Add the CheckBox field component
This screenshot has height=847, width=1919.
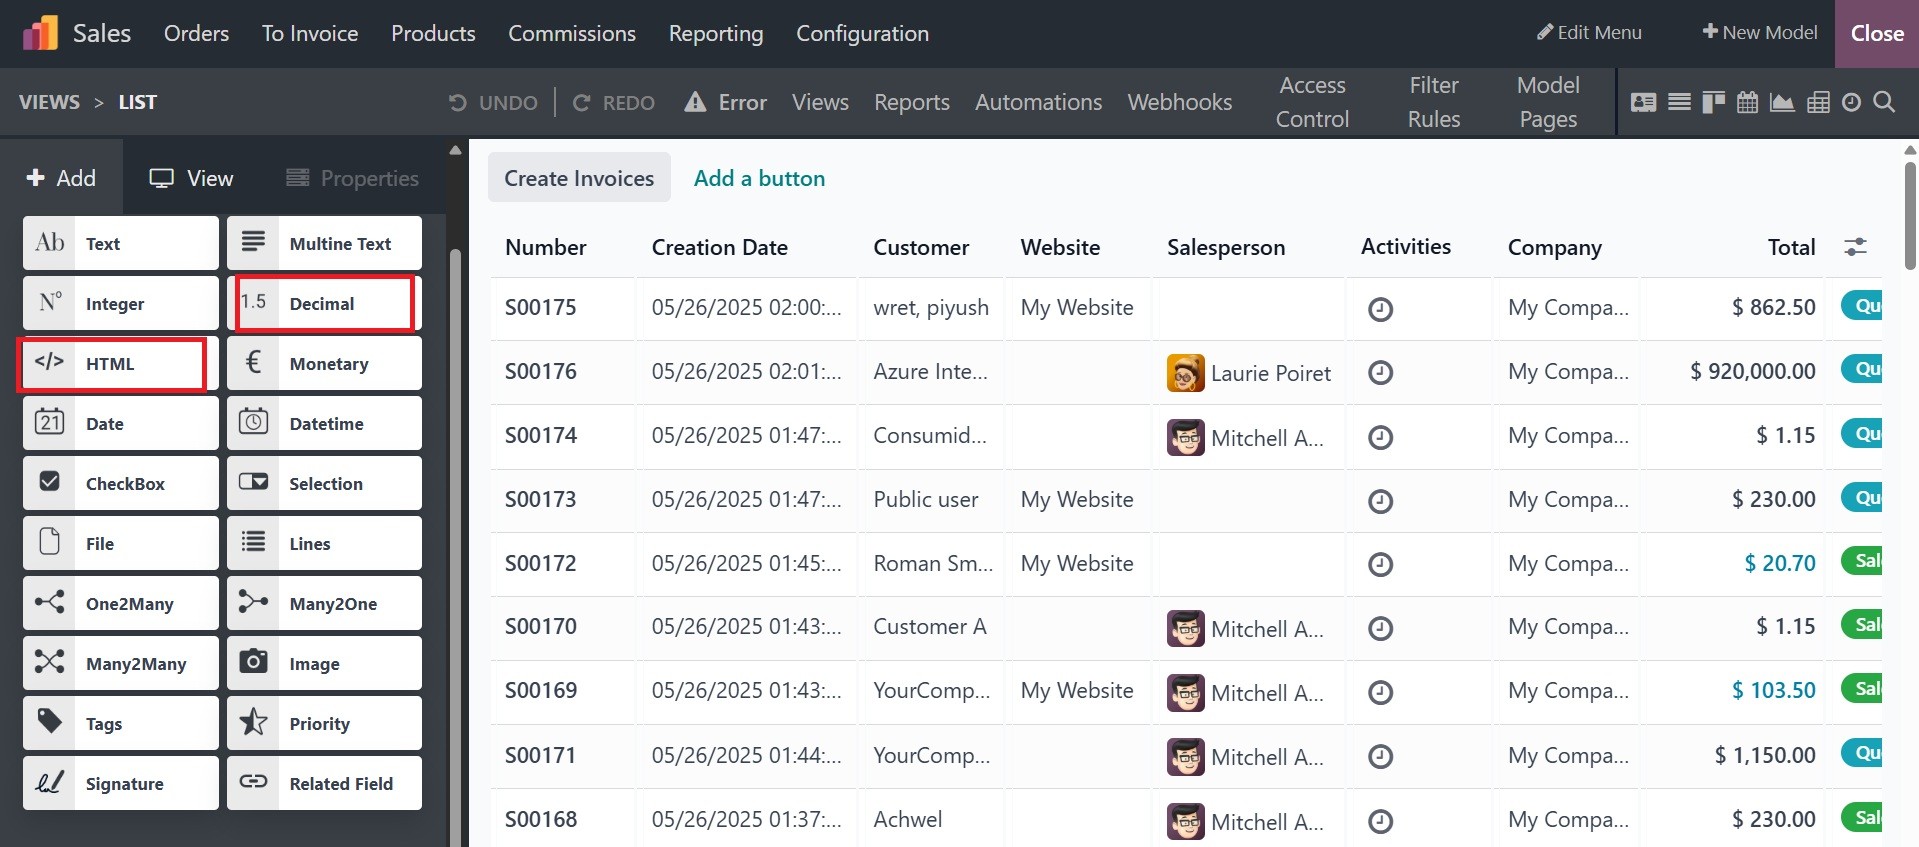click(120, 483)
